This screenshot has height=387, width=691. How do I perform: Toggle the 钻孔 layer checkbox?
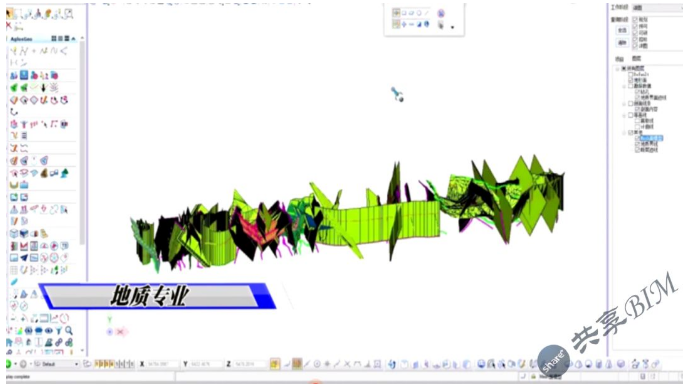(x=637, y=92)
